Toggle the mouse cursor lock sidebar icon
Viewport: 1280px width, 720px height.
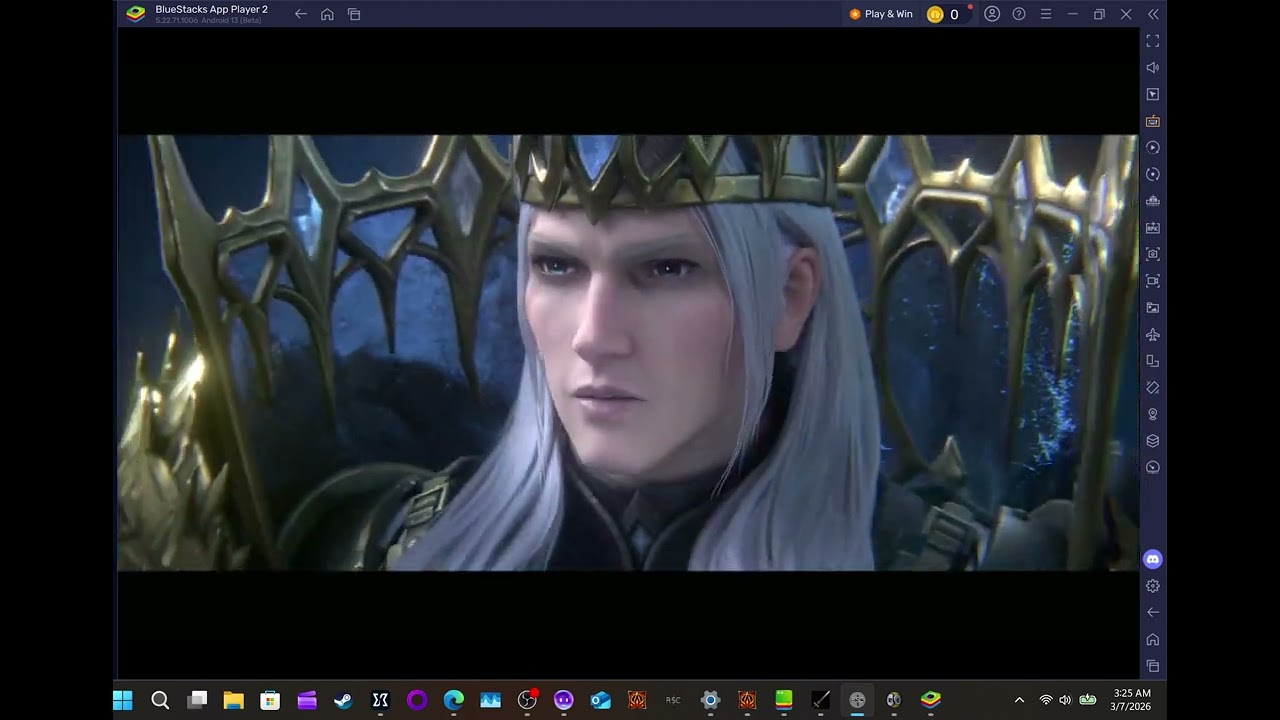click(x=1153, y=94)
